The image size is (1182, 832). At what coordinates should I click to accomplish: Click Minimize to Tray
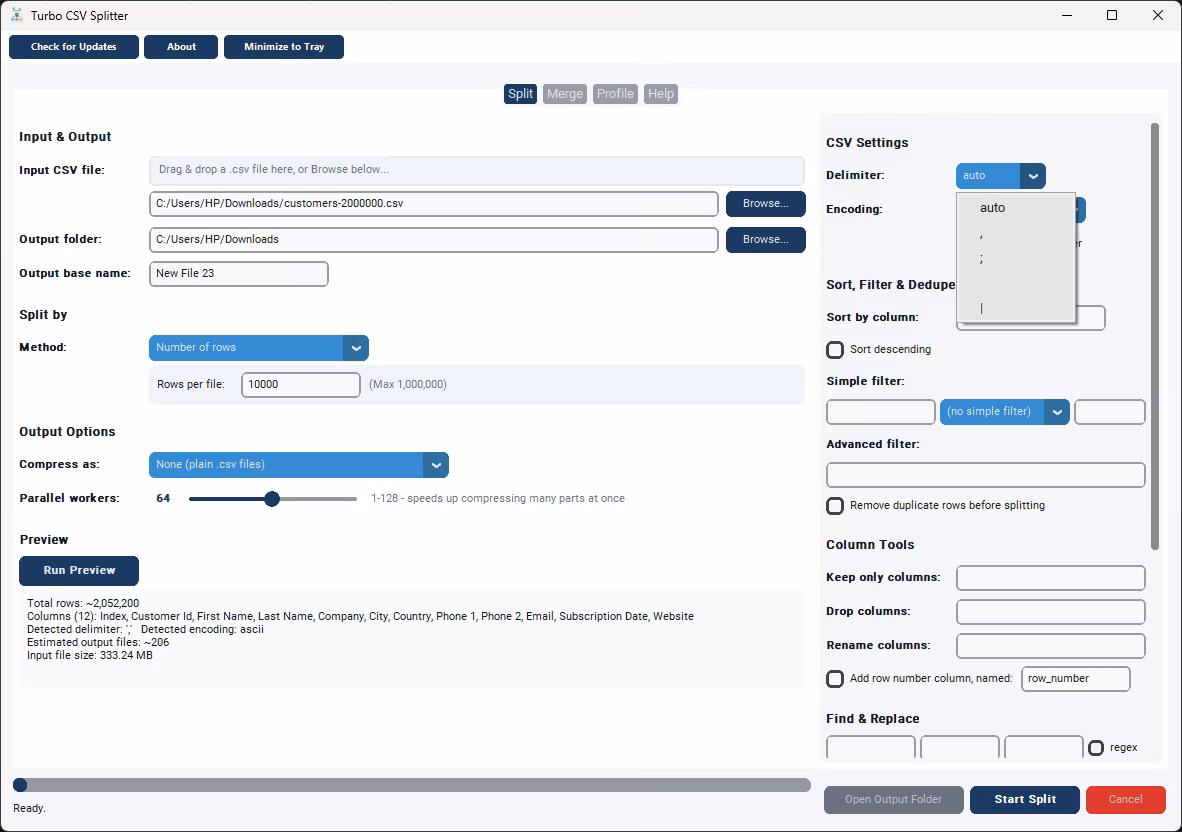tap(284, 47)
